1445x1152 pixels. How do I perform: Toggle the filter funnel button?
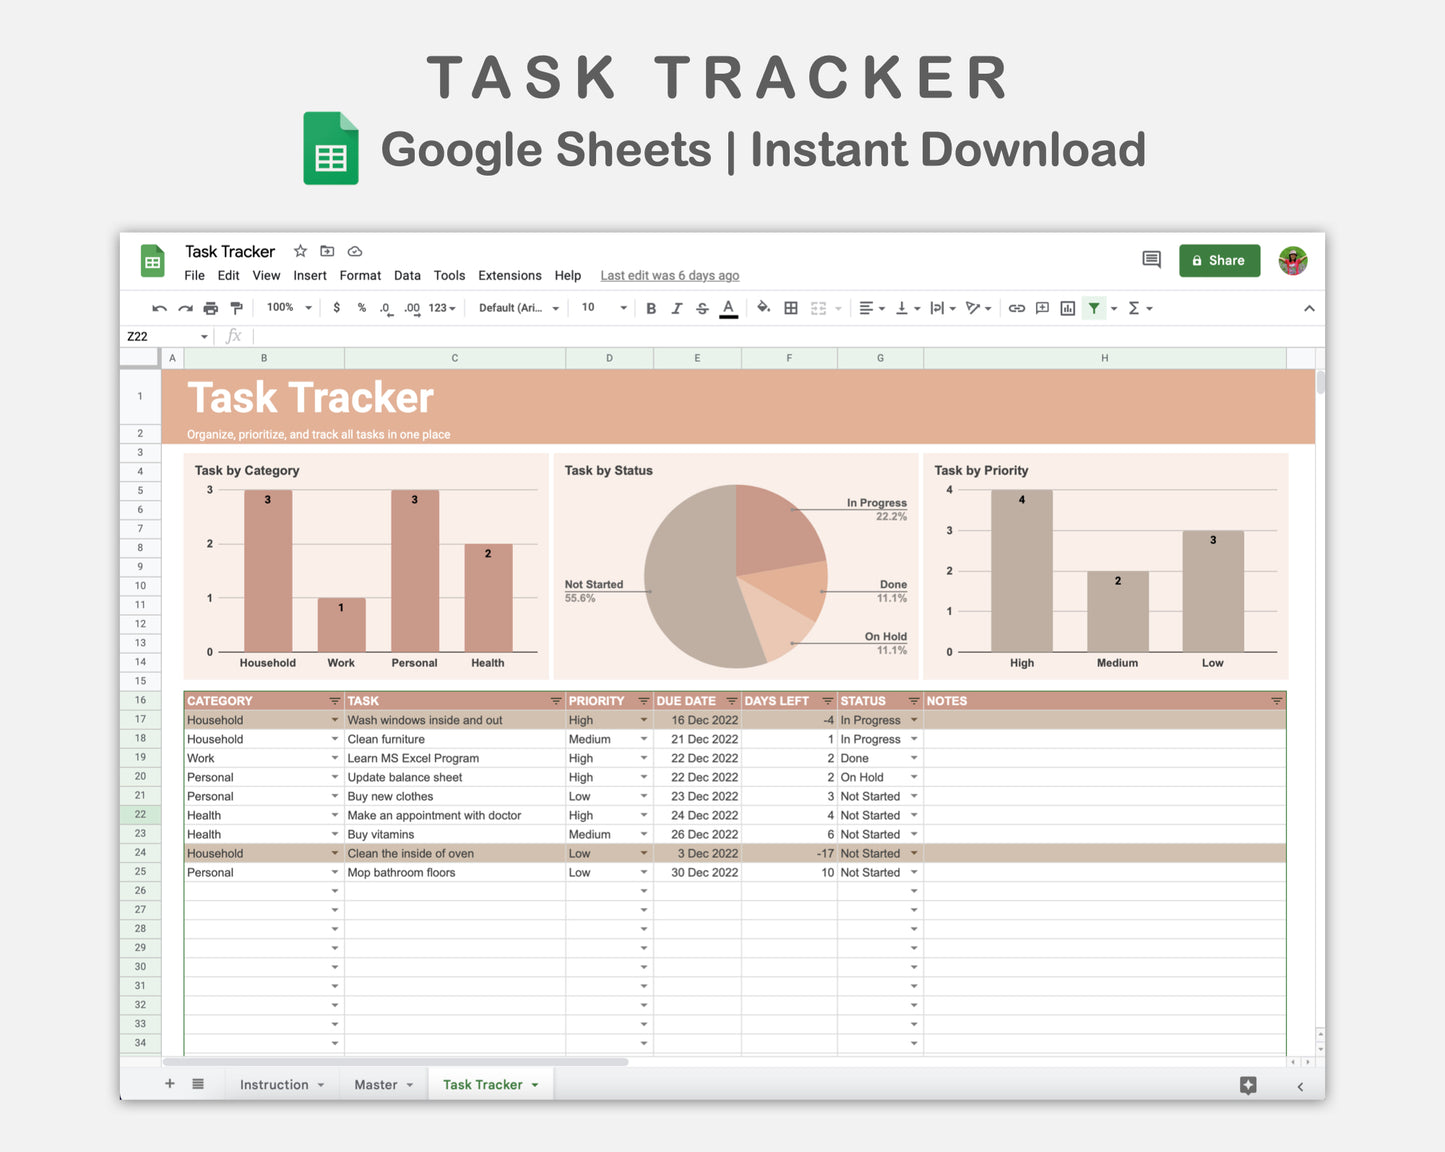pyautogui.click(x=1094, y=308)
